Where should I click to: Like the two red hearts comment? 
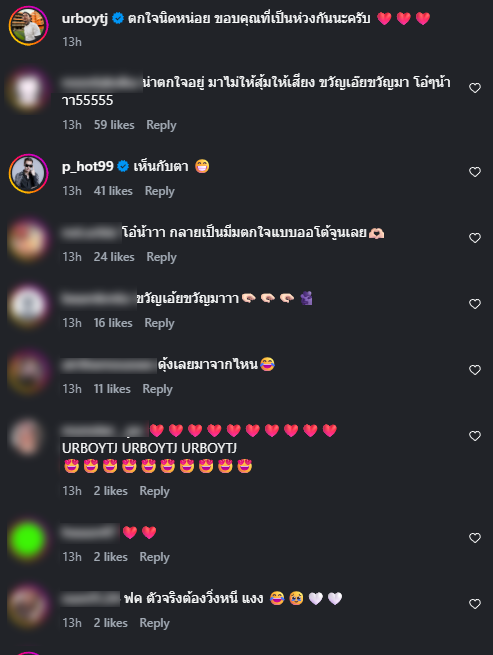click(x=475, y=538)
